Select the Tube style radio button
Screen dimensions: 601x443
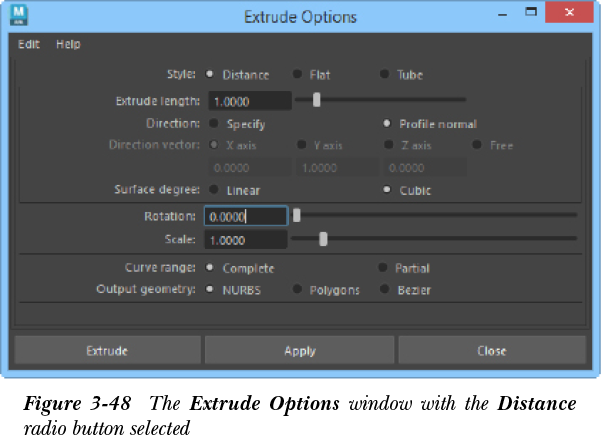click(385, 75)
